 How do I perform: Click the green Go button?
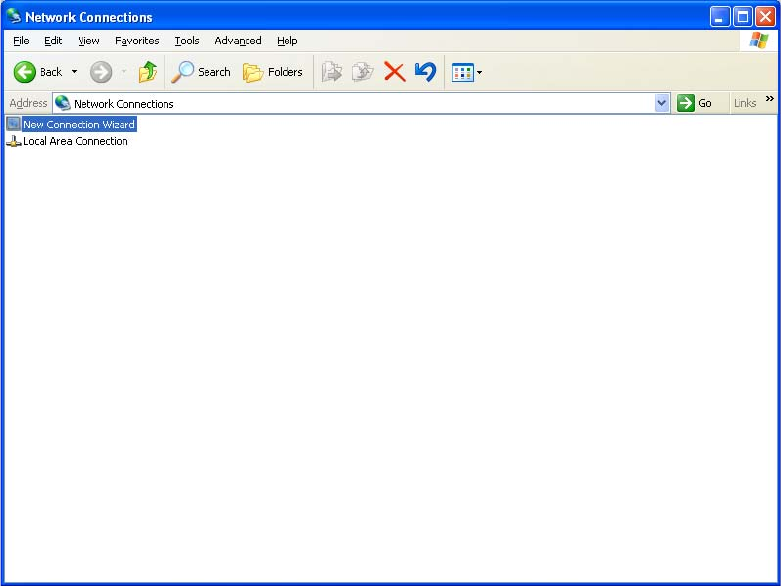pos(694,103)
